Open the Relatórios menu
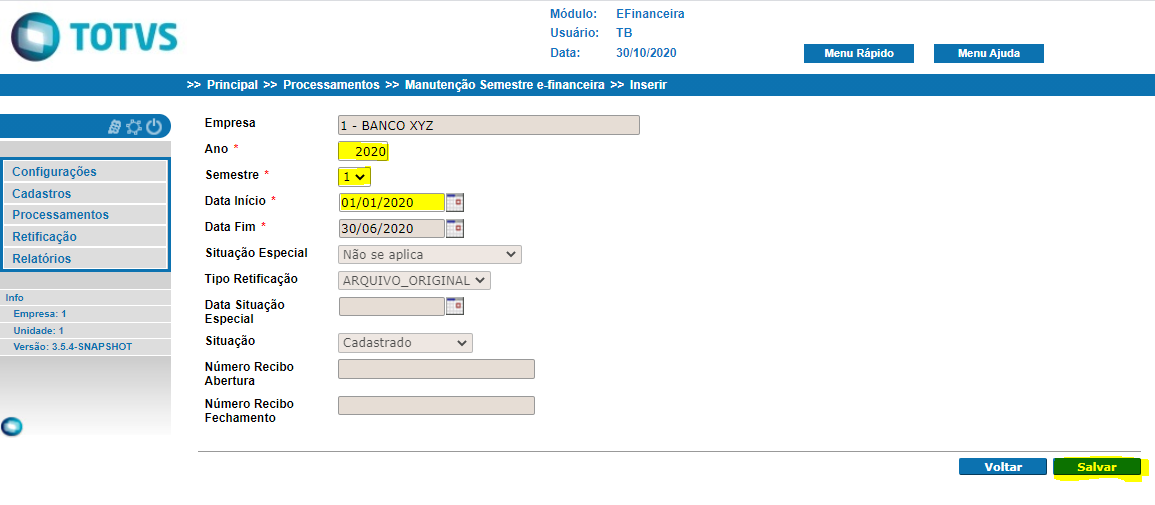Screen dimensions: 1155x505 click(x=85, y=258)
